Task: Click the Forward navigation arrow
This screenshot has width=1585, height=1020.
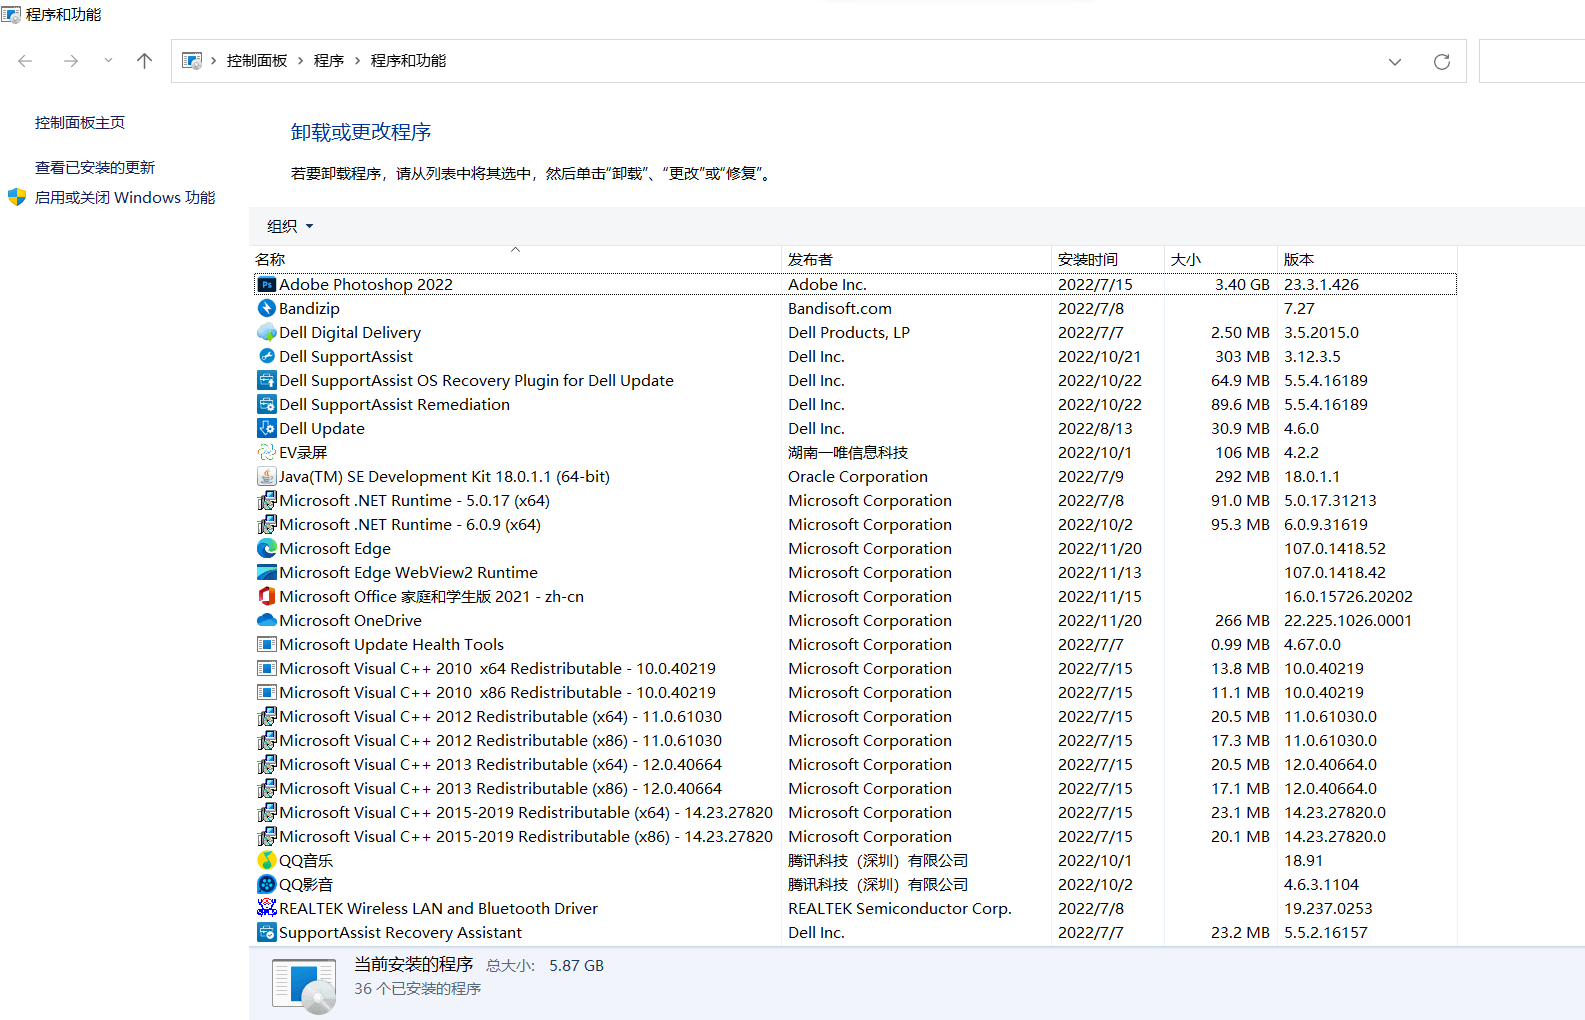Action: [x=70, y=61]
